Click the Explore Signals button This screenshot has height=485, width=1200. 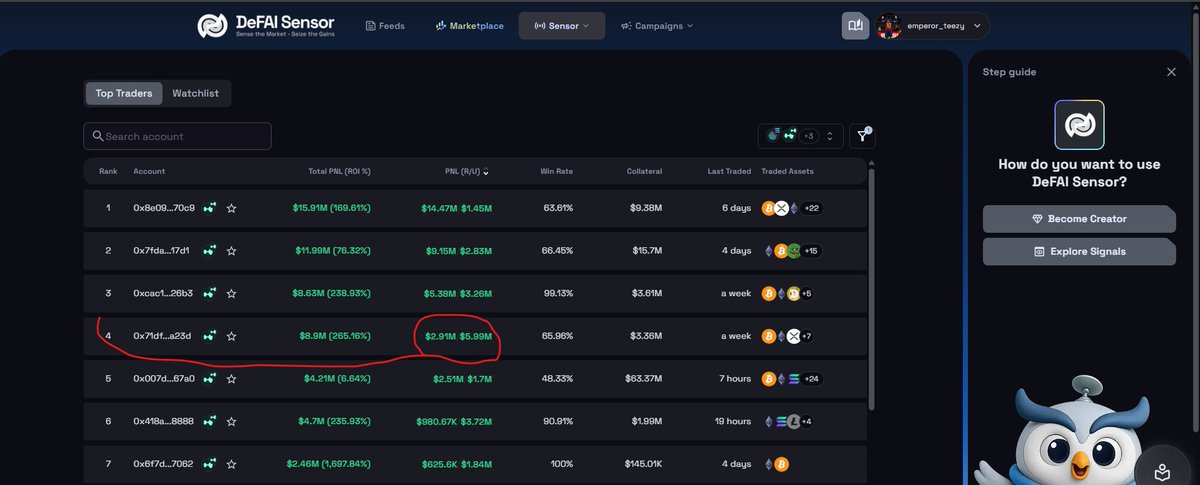click(1079, 252)
